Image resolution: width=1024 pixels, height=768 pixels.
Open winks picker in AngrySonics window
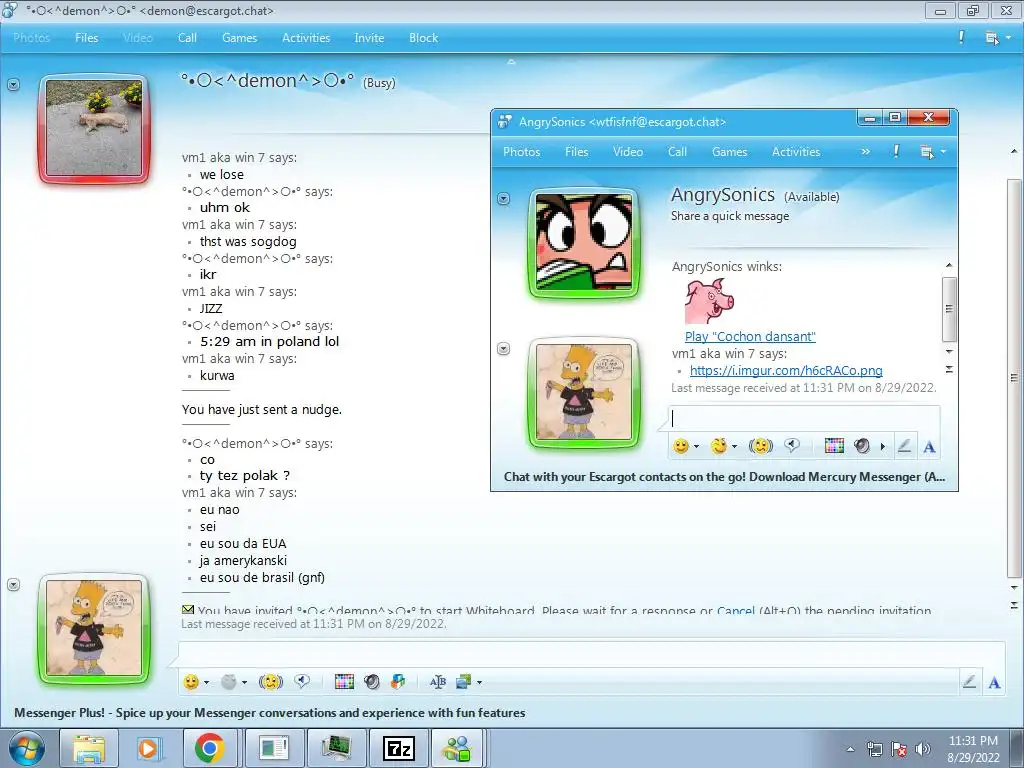click(718, 446)
